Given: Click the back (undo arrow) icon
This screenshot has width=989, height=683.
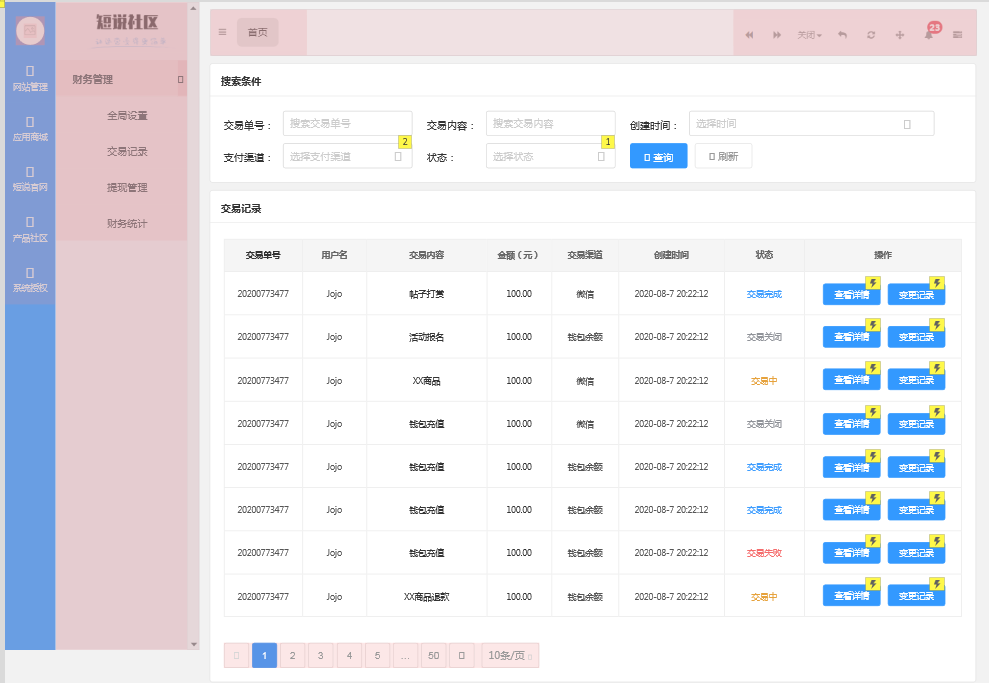Looking at the screenshot, I should [842, 35].
